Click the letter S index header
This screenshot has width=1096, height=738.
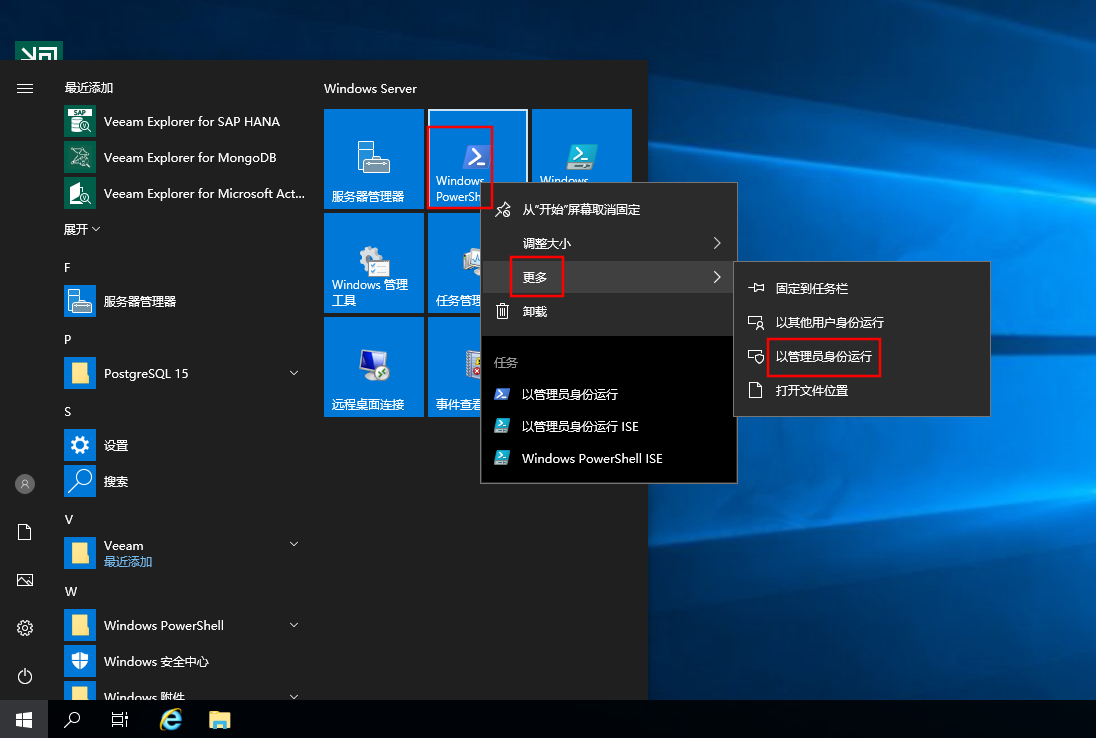pos(68,412)
